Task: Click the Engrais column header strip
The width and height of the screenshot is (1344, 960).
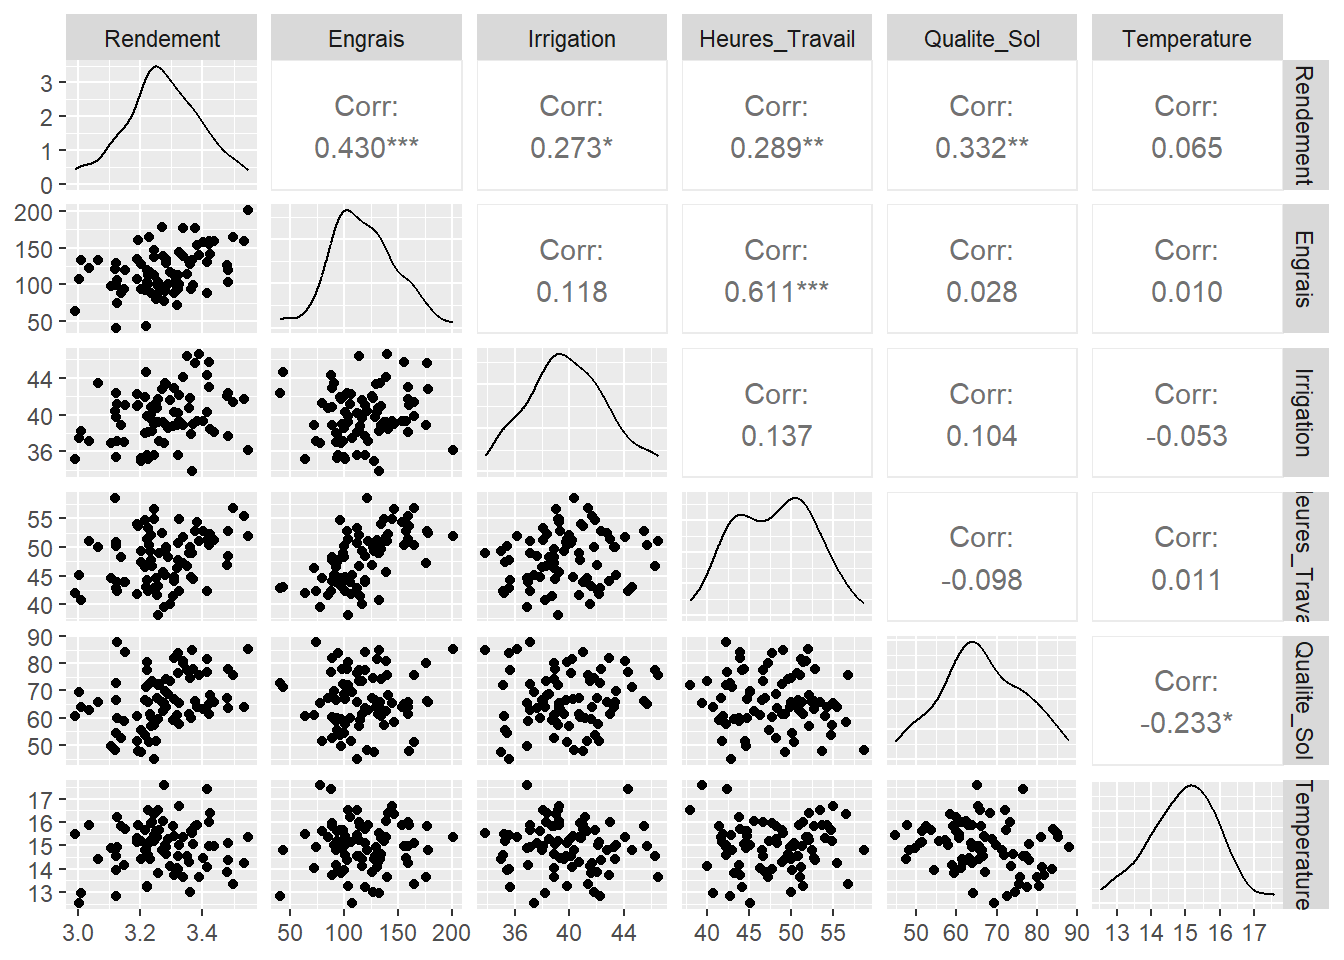Action: [366, 39]
